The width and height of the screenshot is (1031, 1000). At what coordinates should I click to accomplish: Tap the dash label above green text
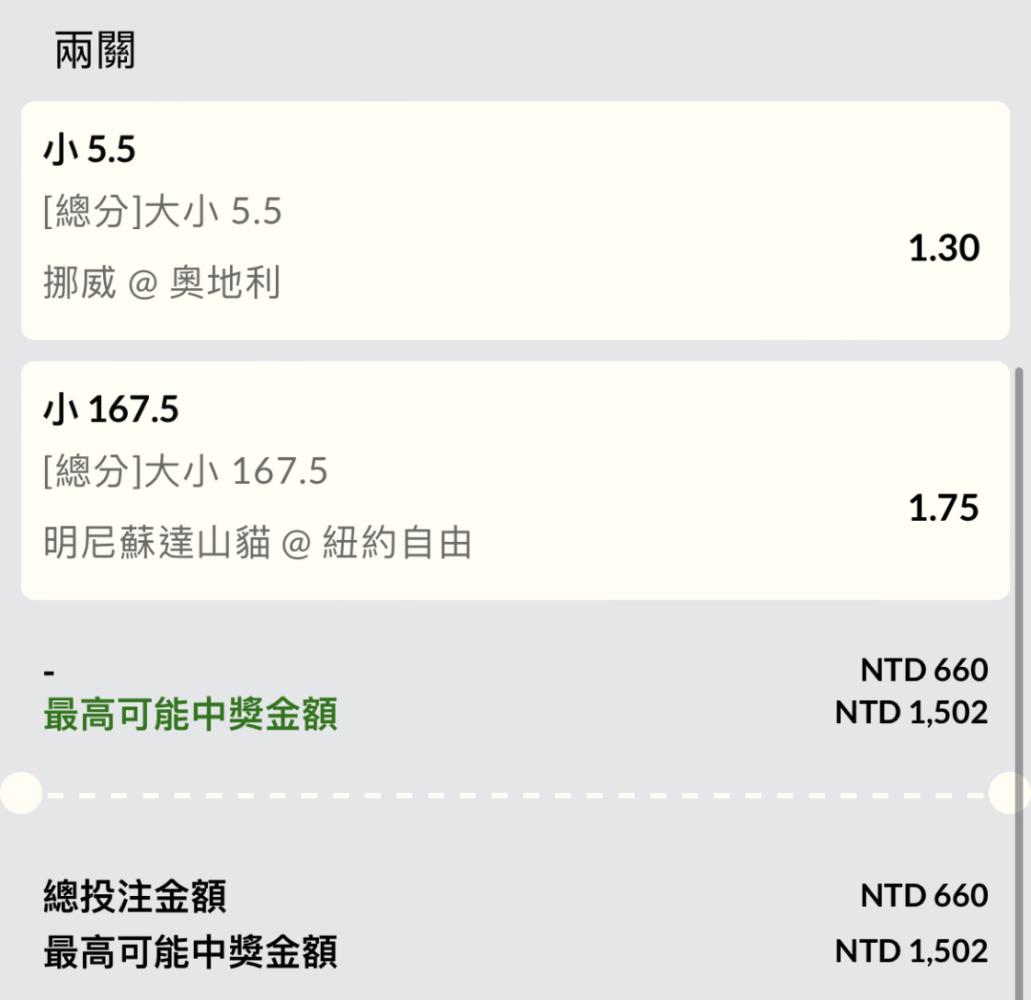tap(49, 673)
